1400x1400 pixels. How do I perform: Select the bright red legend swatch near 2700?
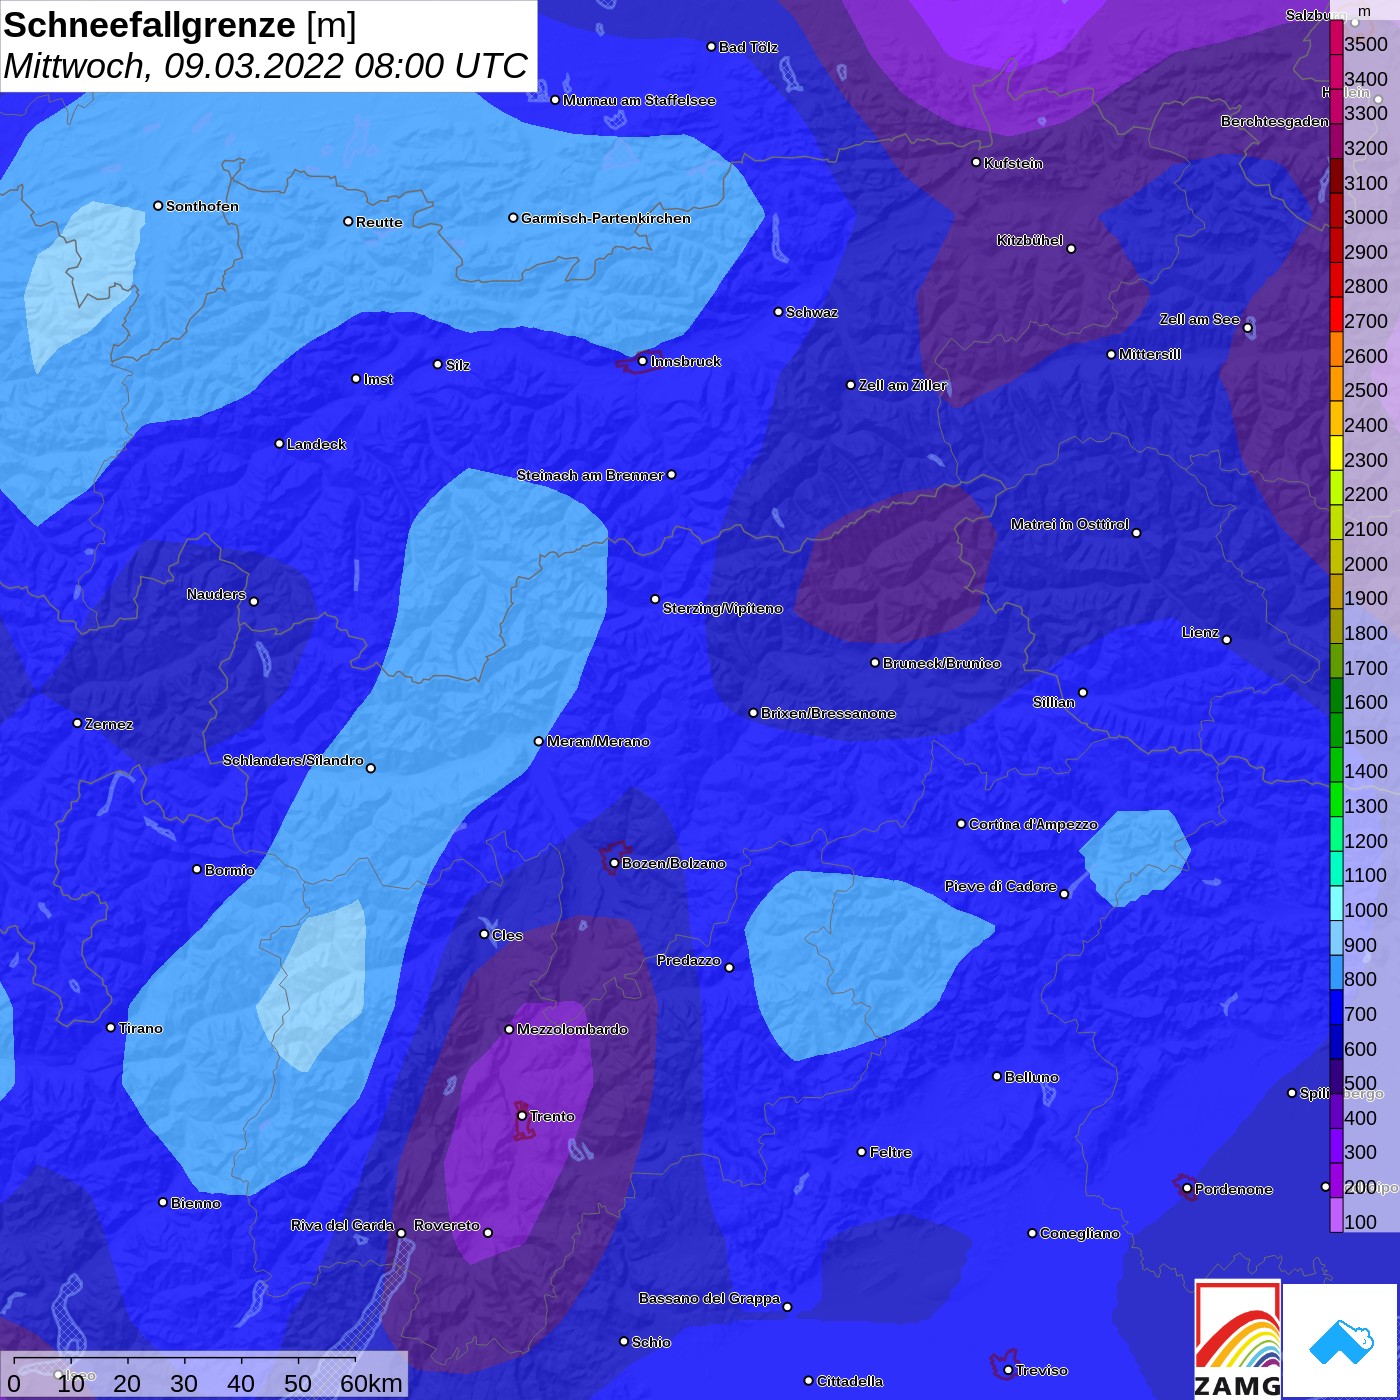pyautogui.click(x=1336, y=314)
